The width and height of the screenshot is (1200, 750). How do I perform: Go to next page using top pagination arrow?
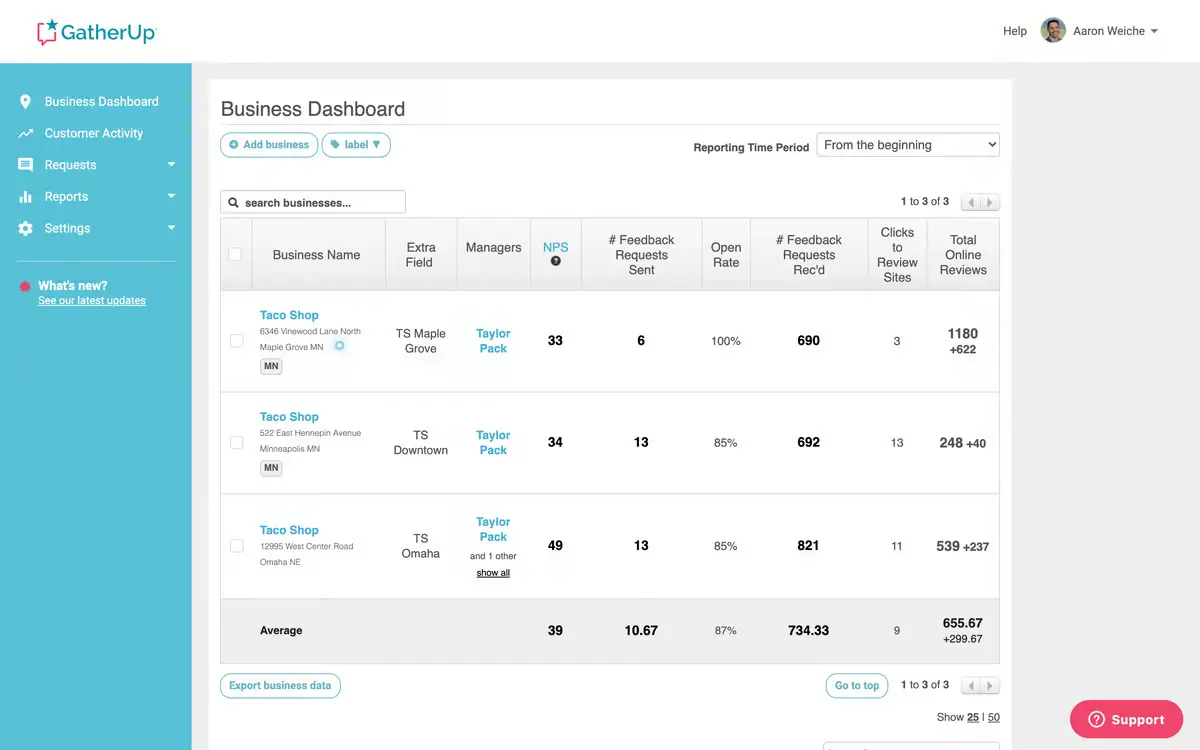[x=990, y=203]
